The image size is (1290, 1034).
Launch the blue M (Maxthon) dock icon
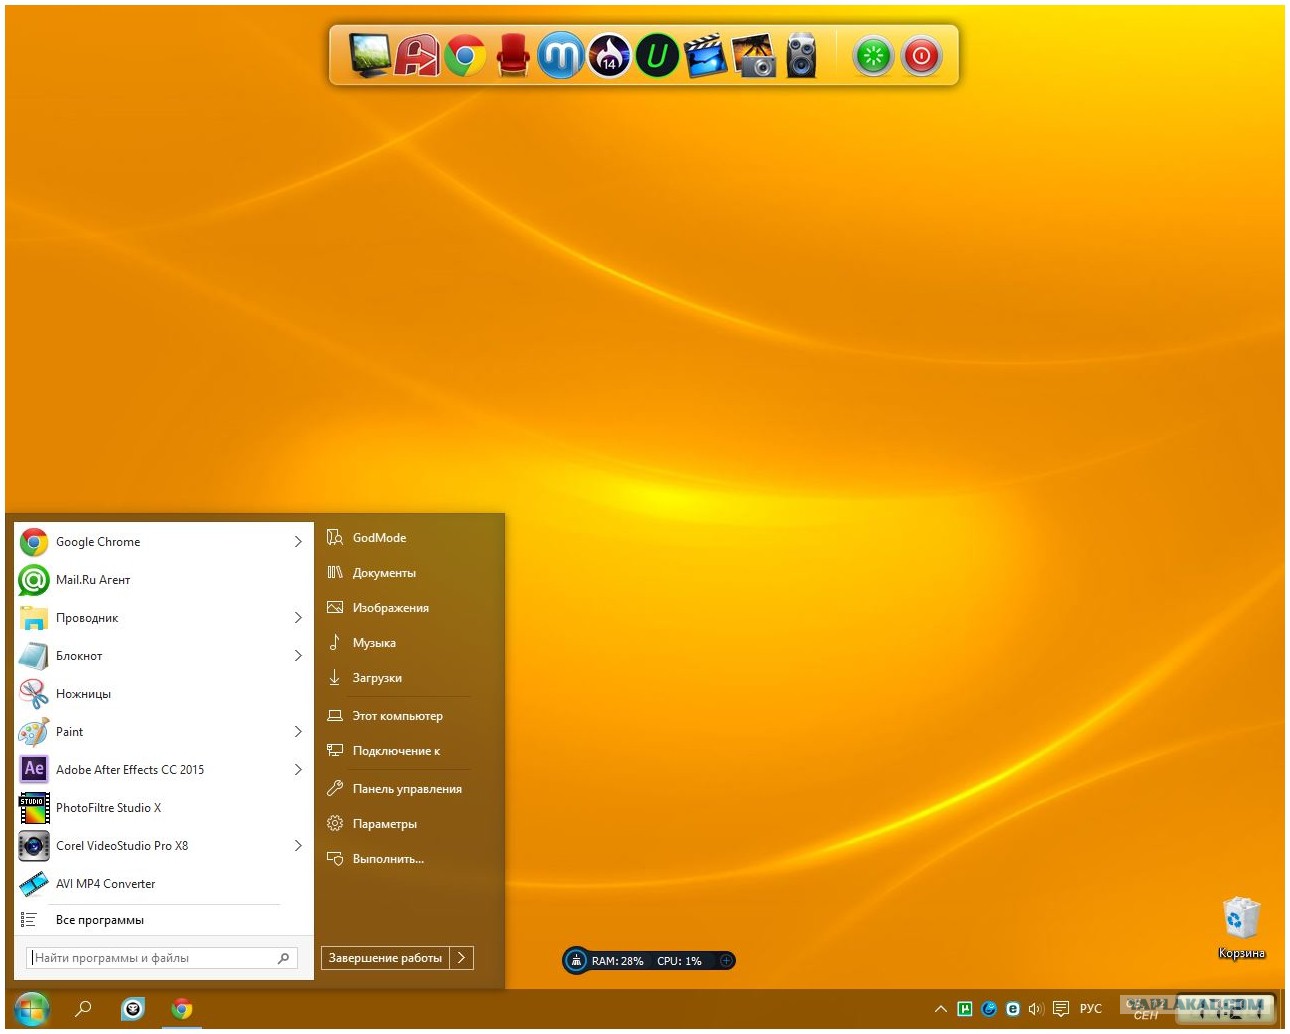click(561, 55)
